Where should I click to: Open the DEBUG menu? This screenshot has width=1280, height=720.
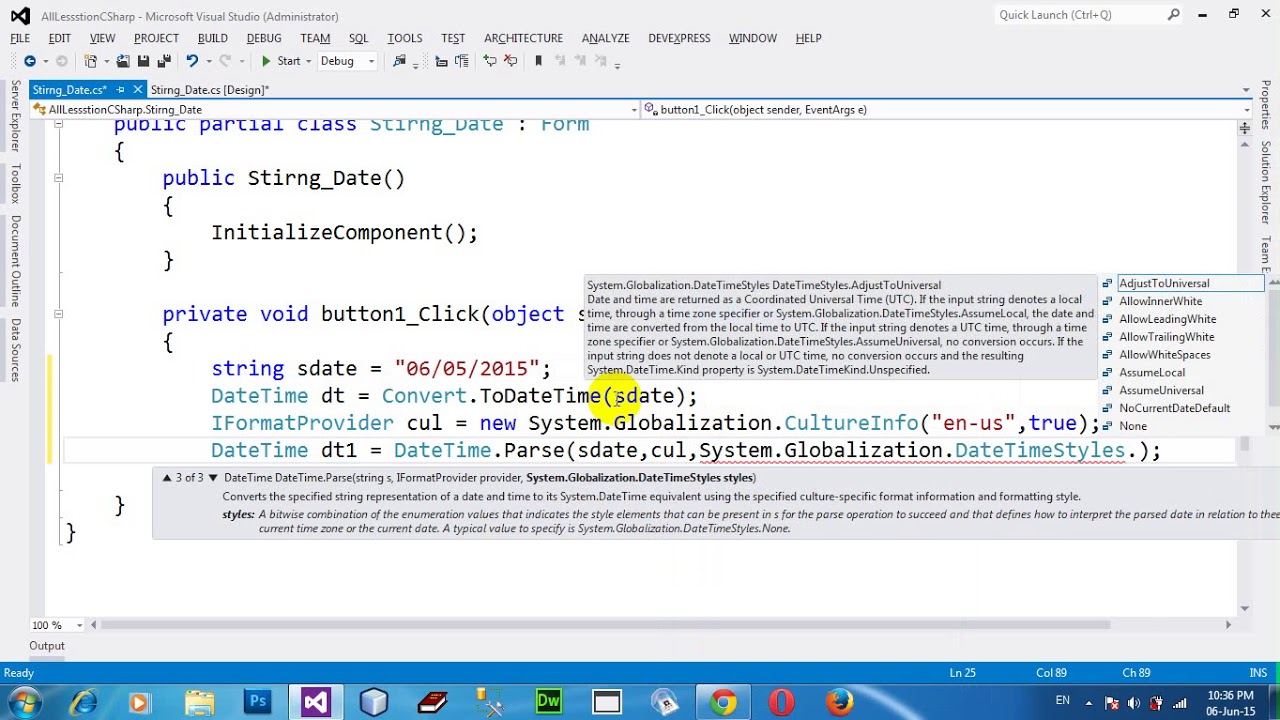pyautogui.click(x=264, y=38)
